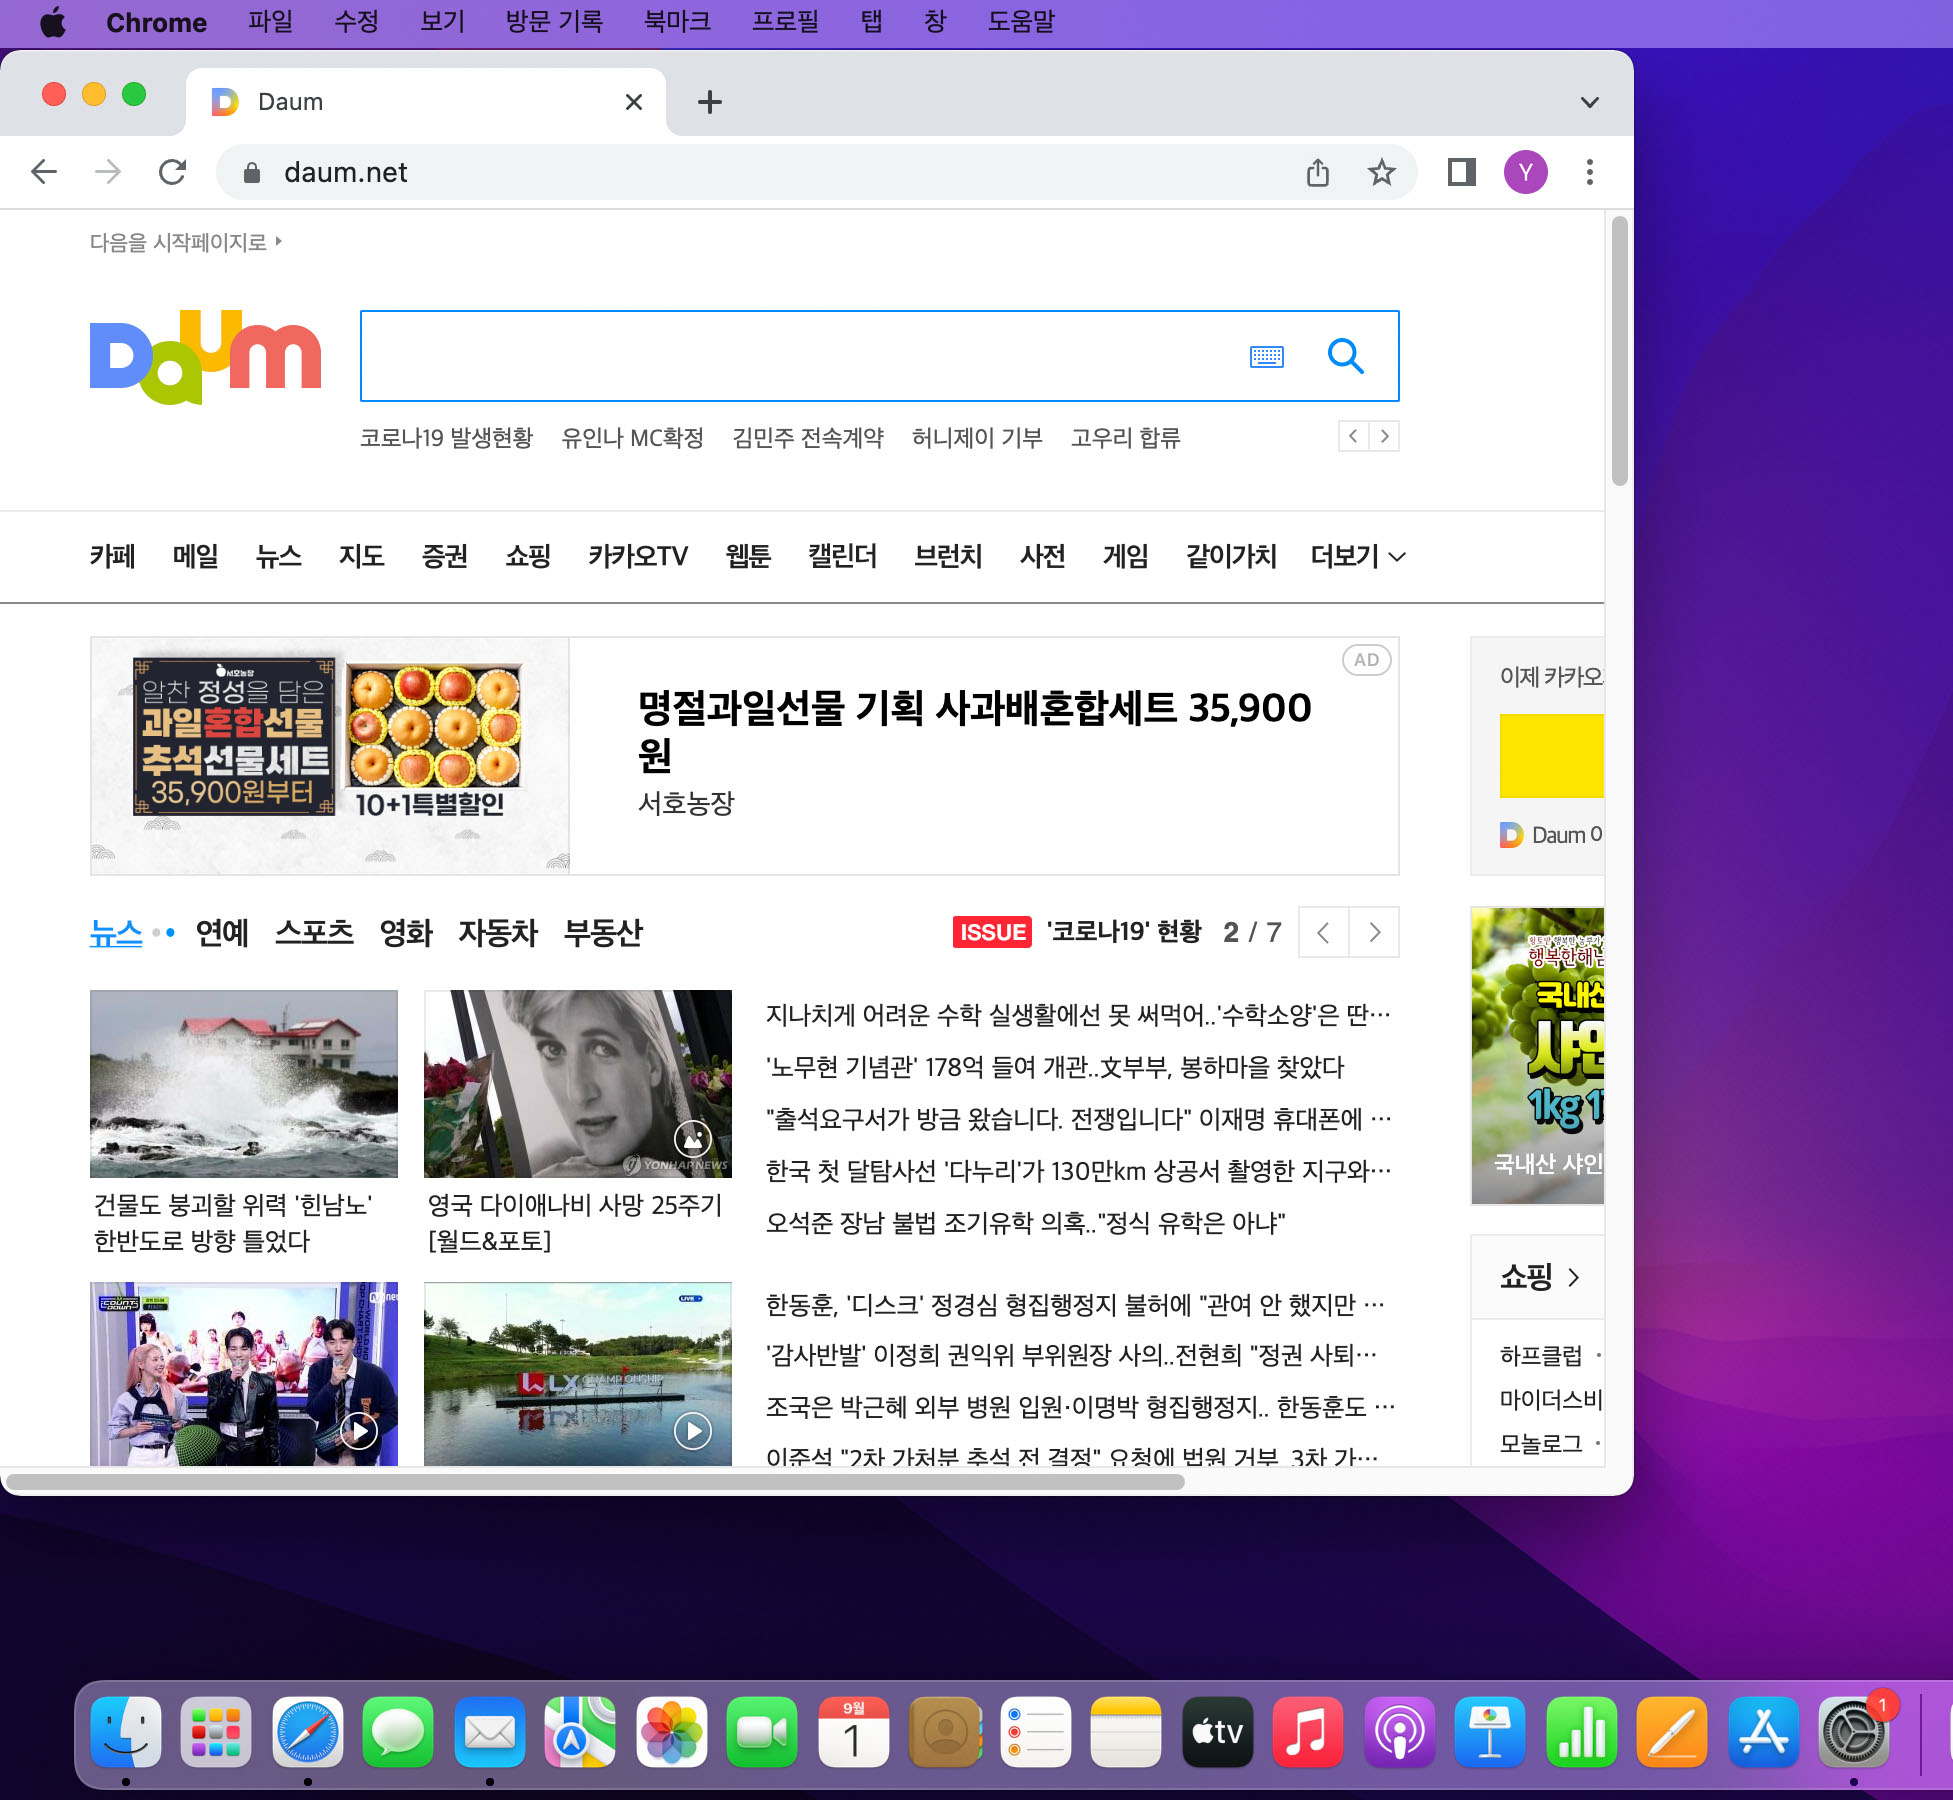Click the share icon in Chrome's address bar
Screen dimensions: 1953x1800
1318,172
